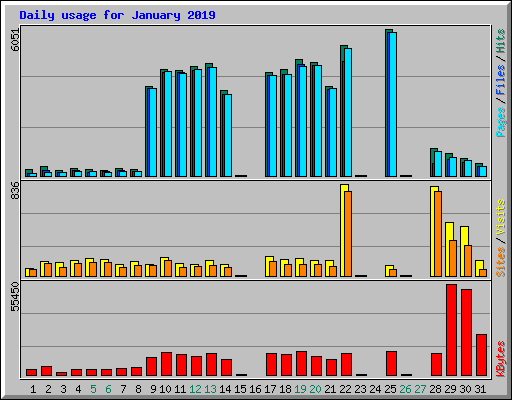The image size is (512, 400).
Task: Click the green 'Hits' legend label
Action: coord(501,41)
